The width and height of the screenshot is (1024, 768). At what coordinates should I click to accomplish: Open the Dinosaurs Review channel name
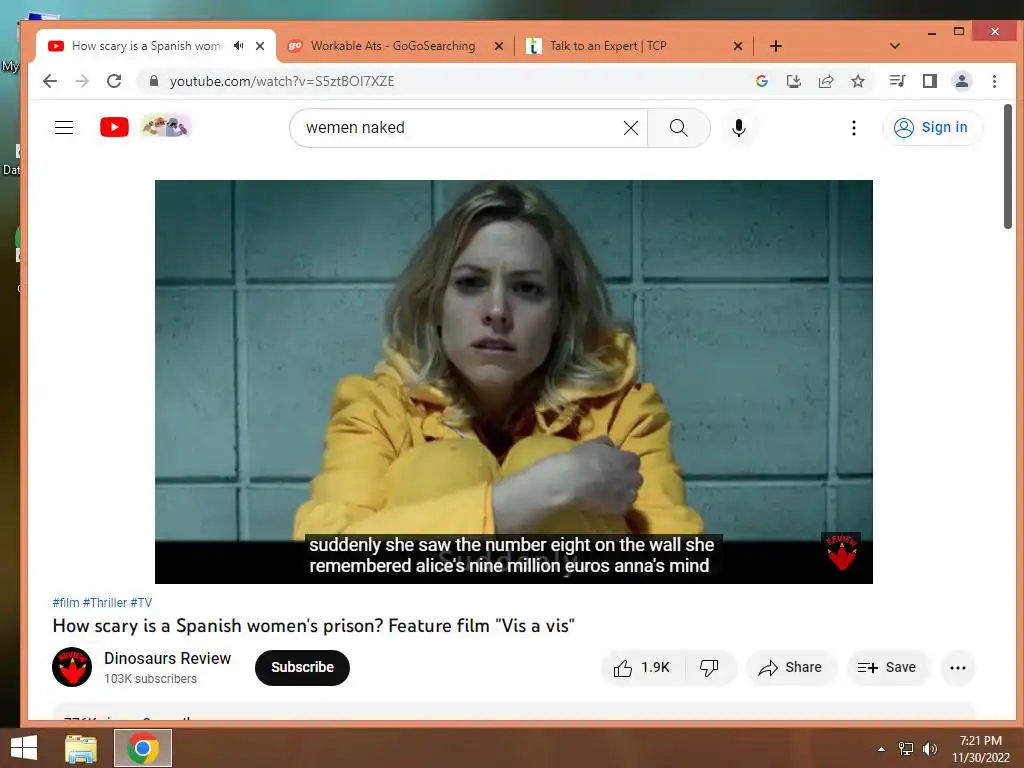pos(167,658)
